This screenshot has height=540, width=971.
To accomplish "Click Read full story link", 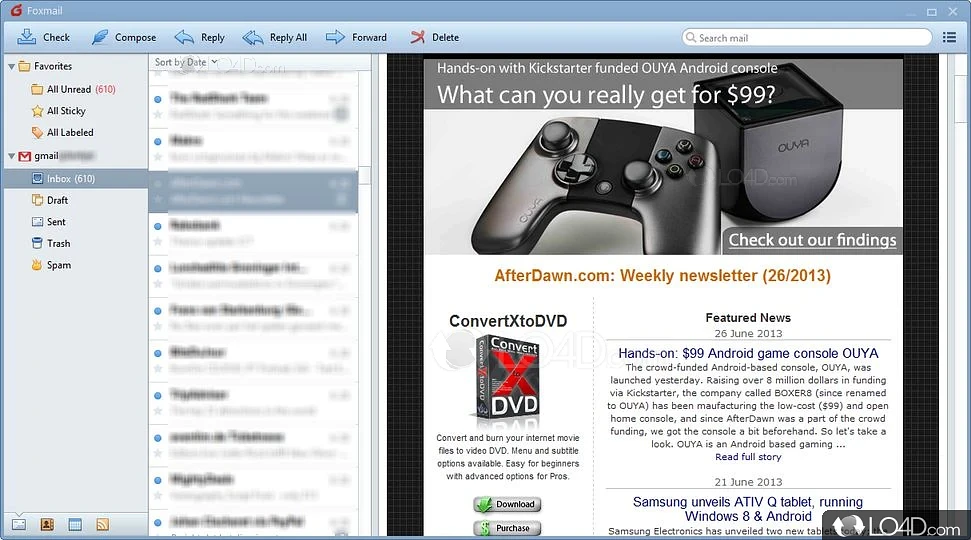I will pyautogui.click(x=748, y=457).
